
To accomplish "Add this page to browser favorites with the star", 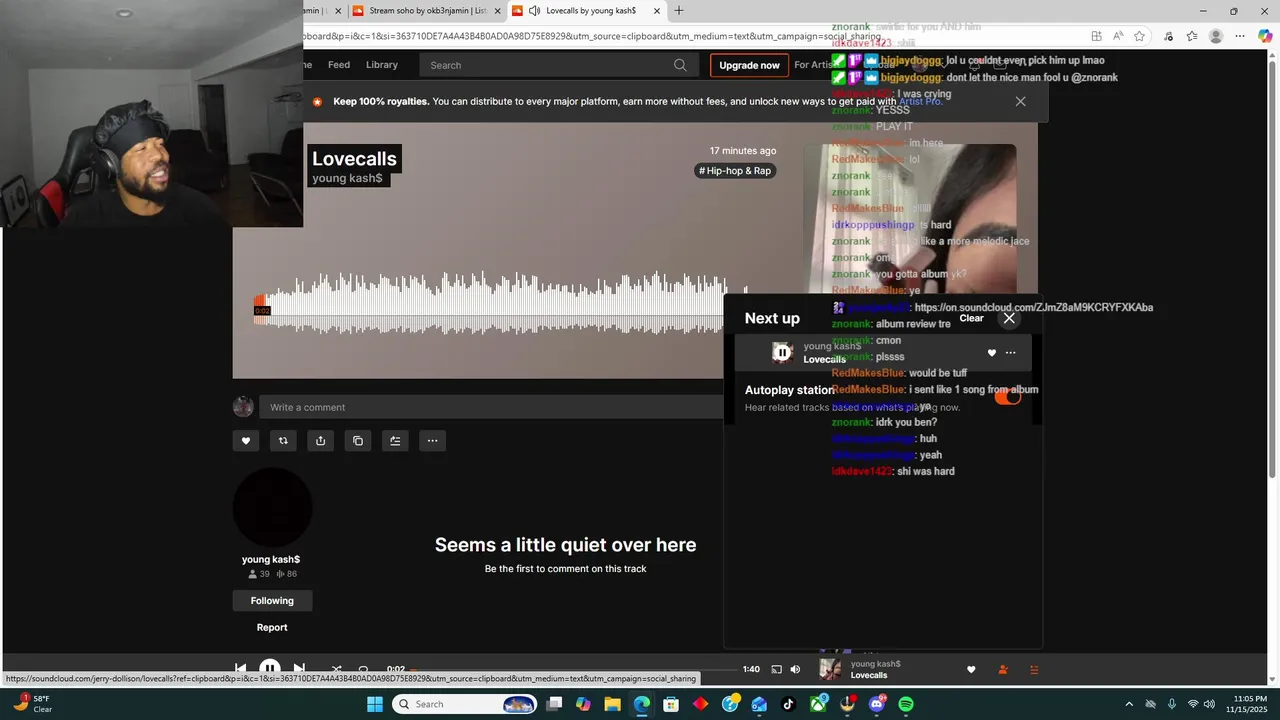I will point(1139,36).
